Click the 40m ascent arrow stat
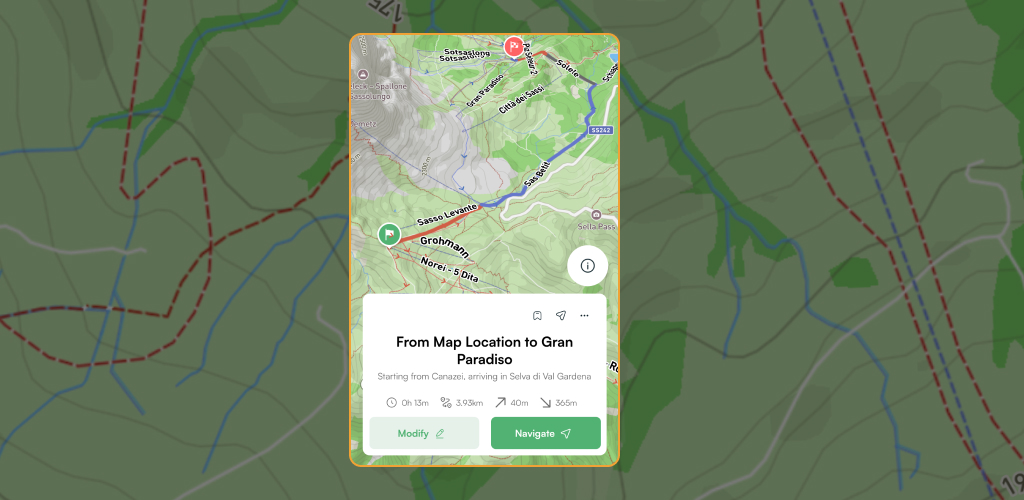Image resolution: width=1024 pixels, height=500 pixels. [x=512, y=402]
